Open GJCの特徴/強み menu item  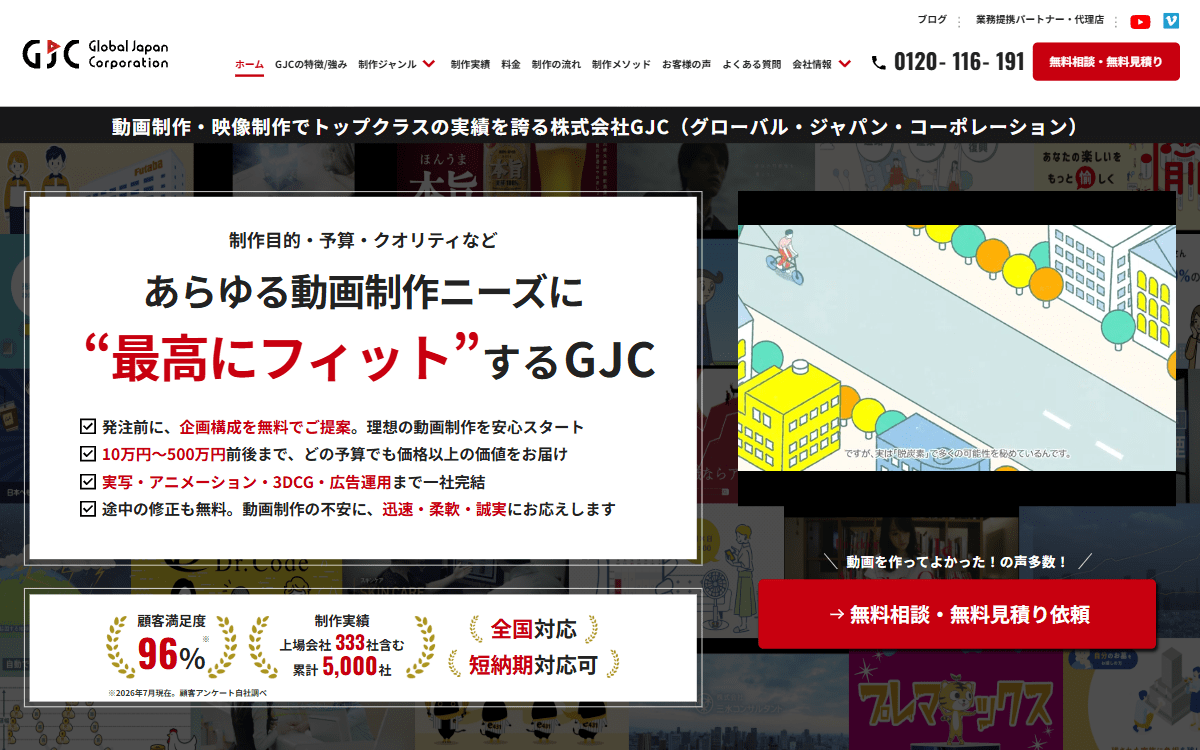311,64
